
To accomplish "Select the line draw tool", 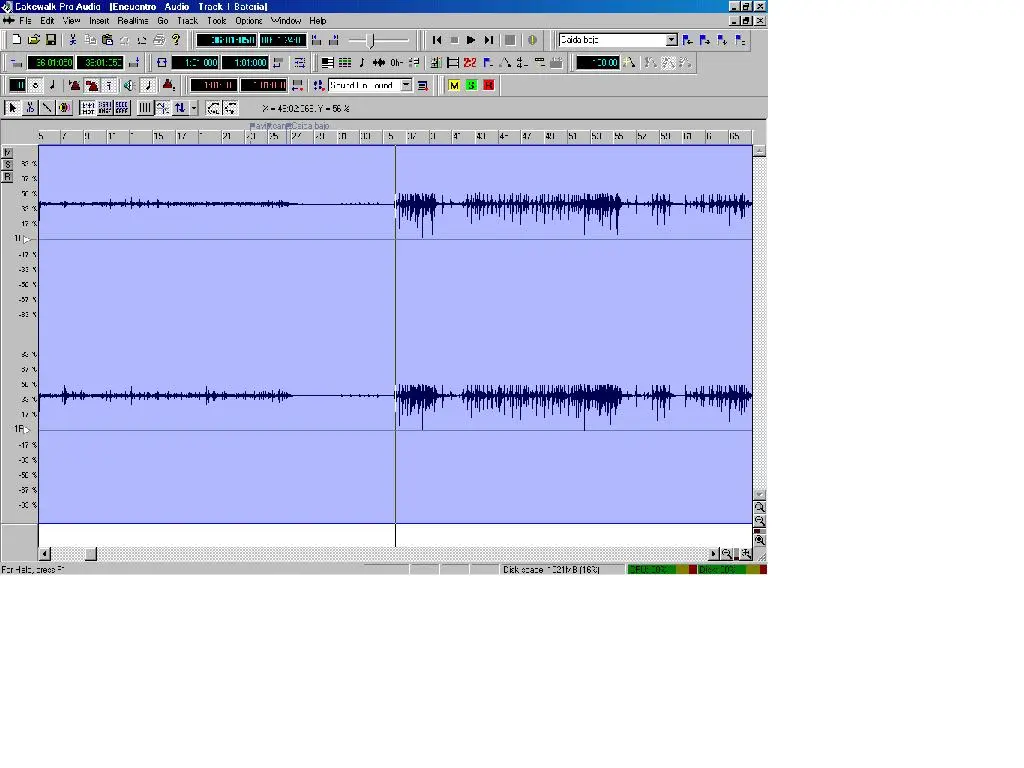I will 47,108.
